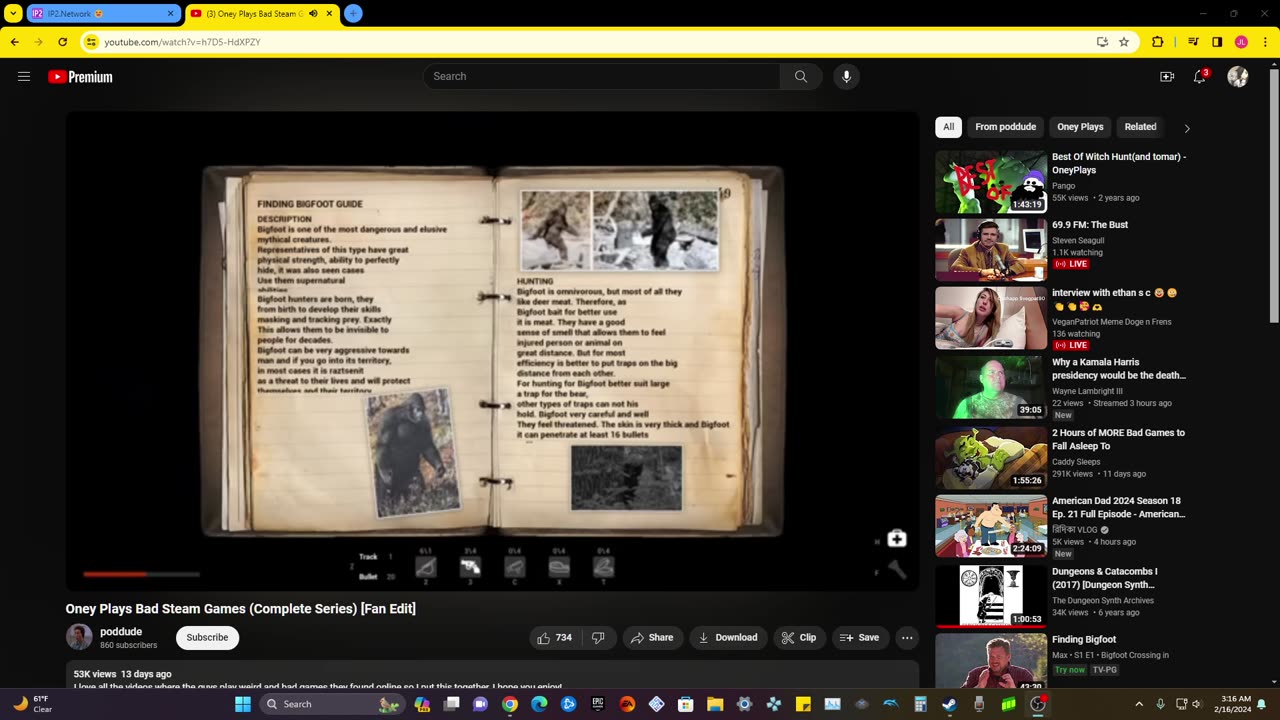Open Kamala Harris presidency video thumbnail

click(x=991, y=387)
